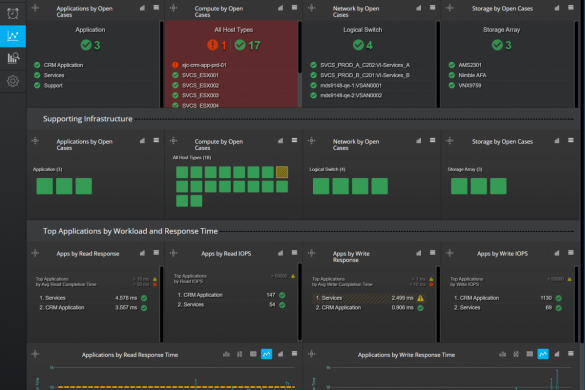Image resolution: width=585 pixels, height=390 pixels.
Task: Open the menu on Apps by Read IOPS widget
Action: tap(294, 253)
